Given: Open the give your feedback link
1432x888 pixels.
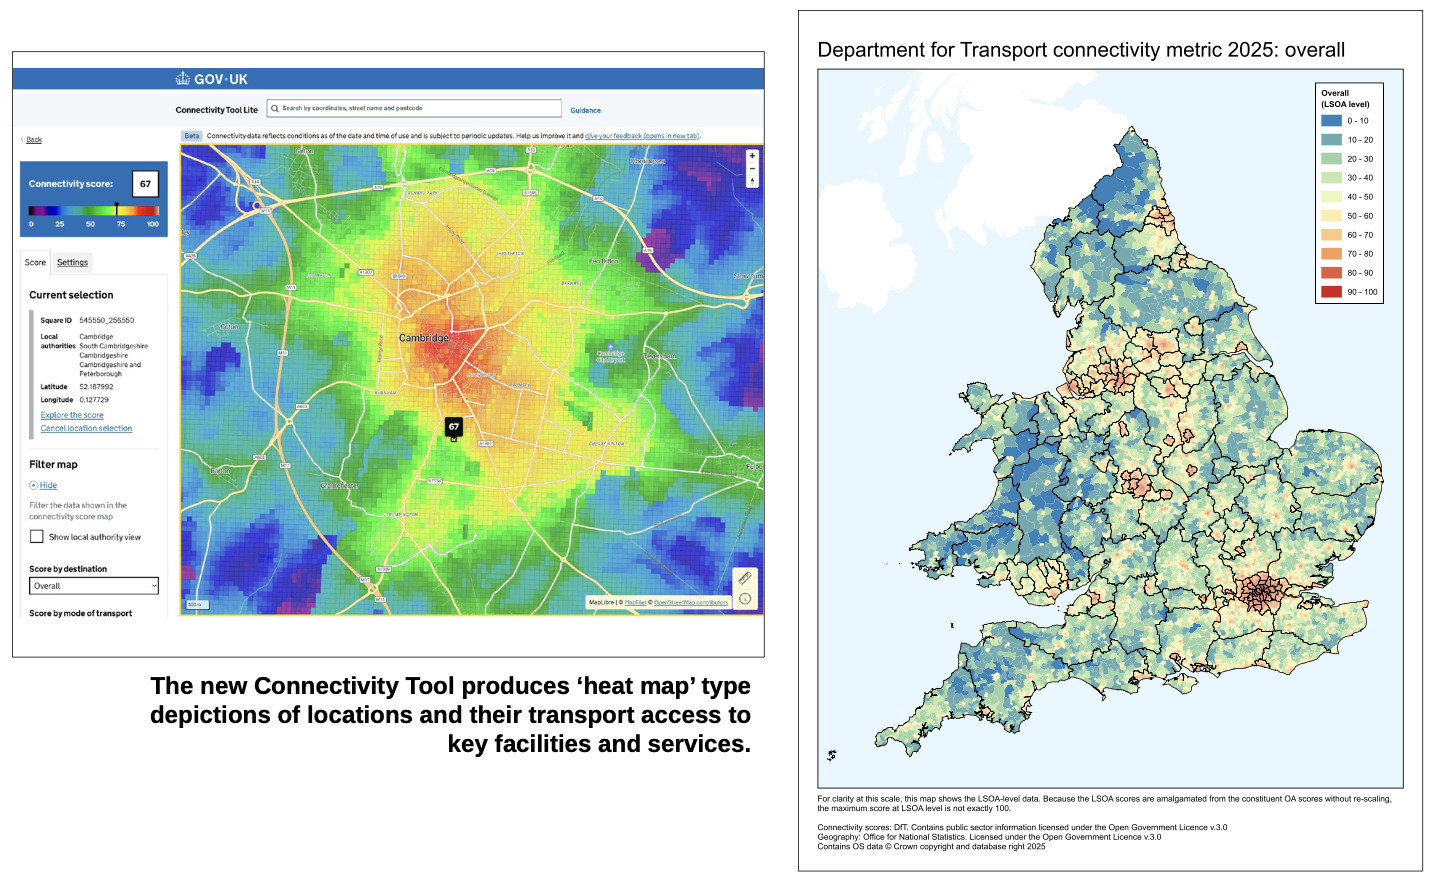Looking at the screenshot, I should [641, 136].
